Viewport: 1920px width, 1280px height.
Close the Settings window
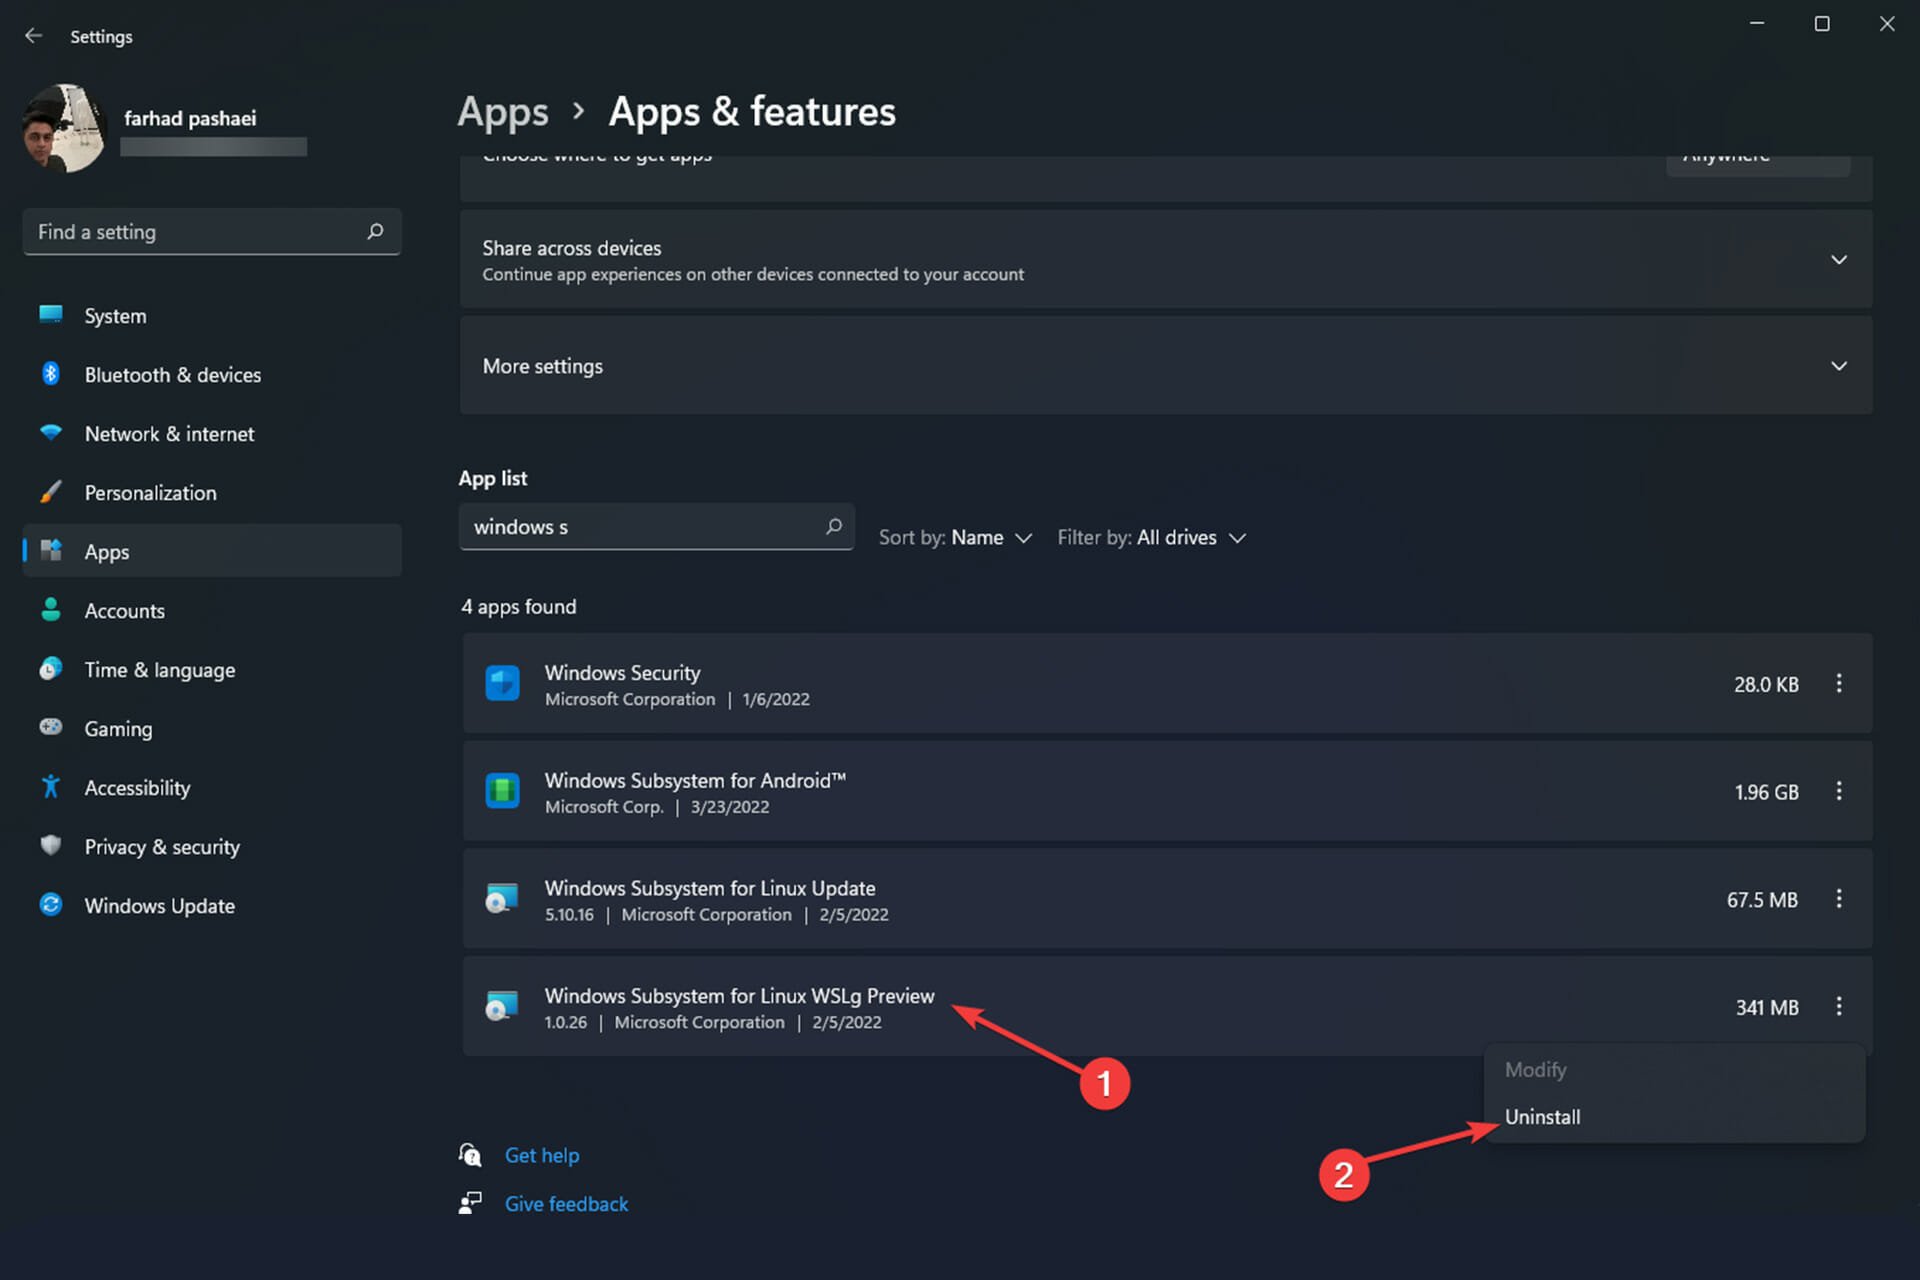coord(1887,23)
